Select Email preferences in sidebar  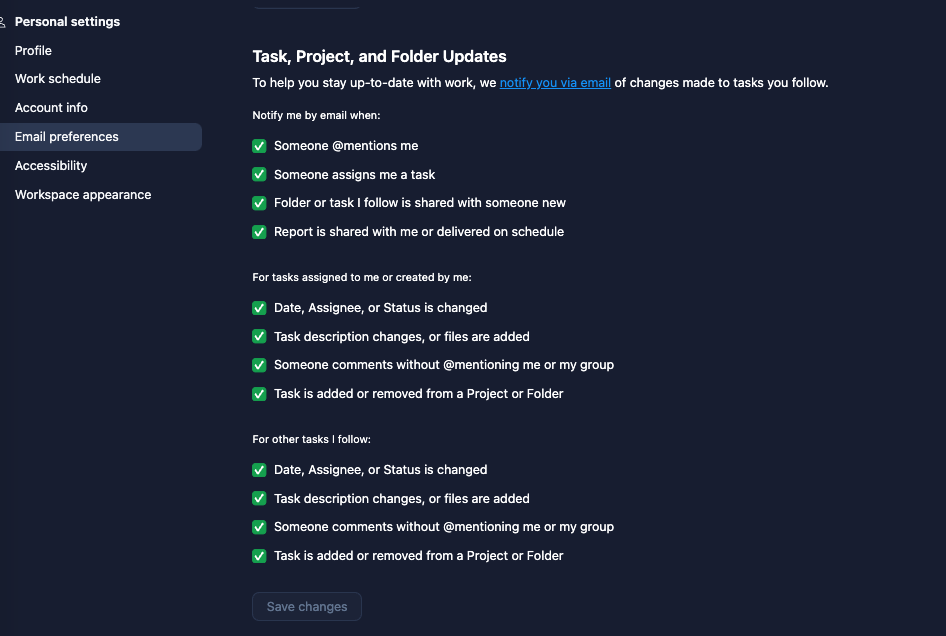point(67,137)
